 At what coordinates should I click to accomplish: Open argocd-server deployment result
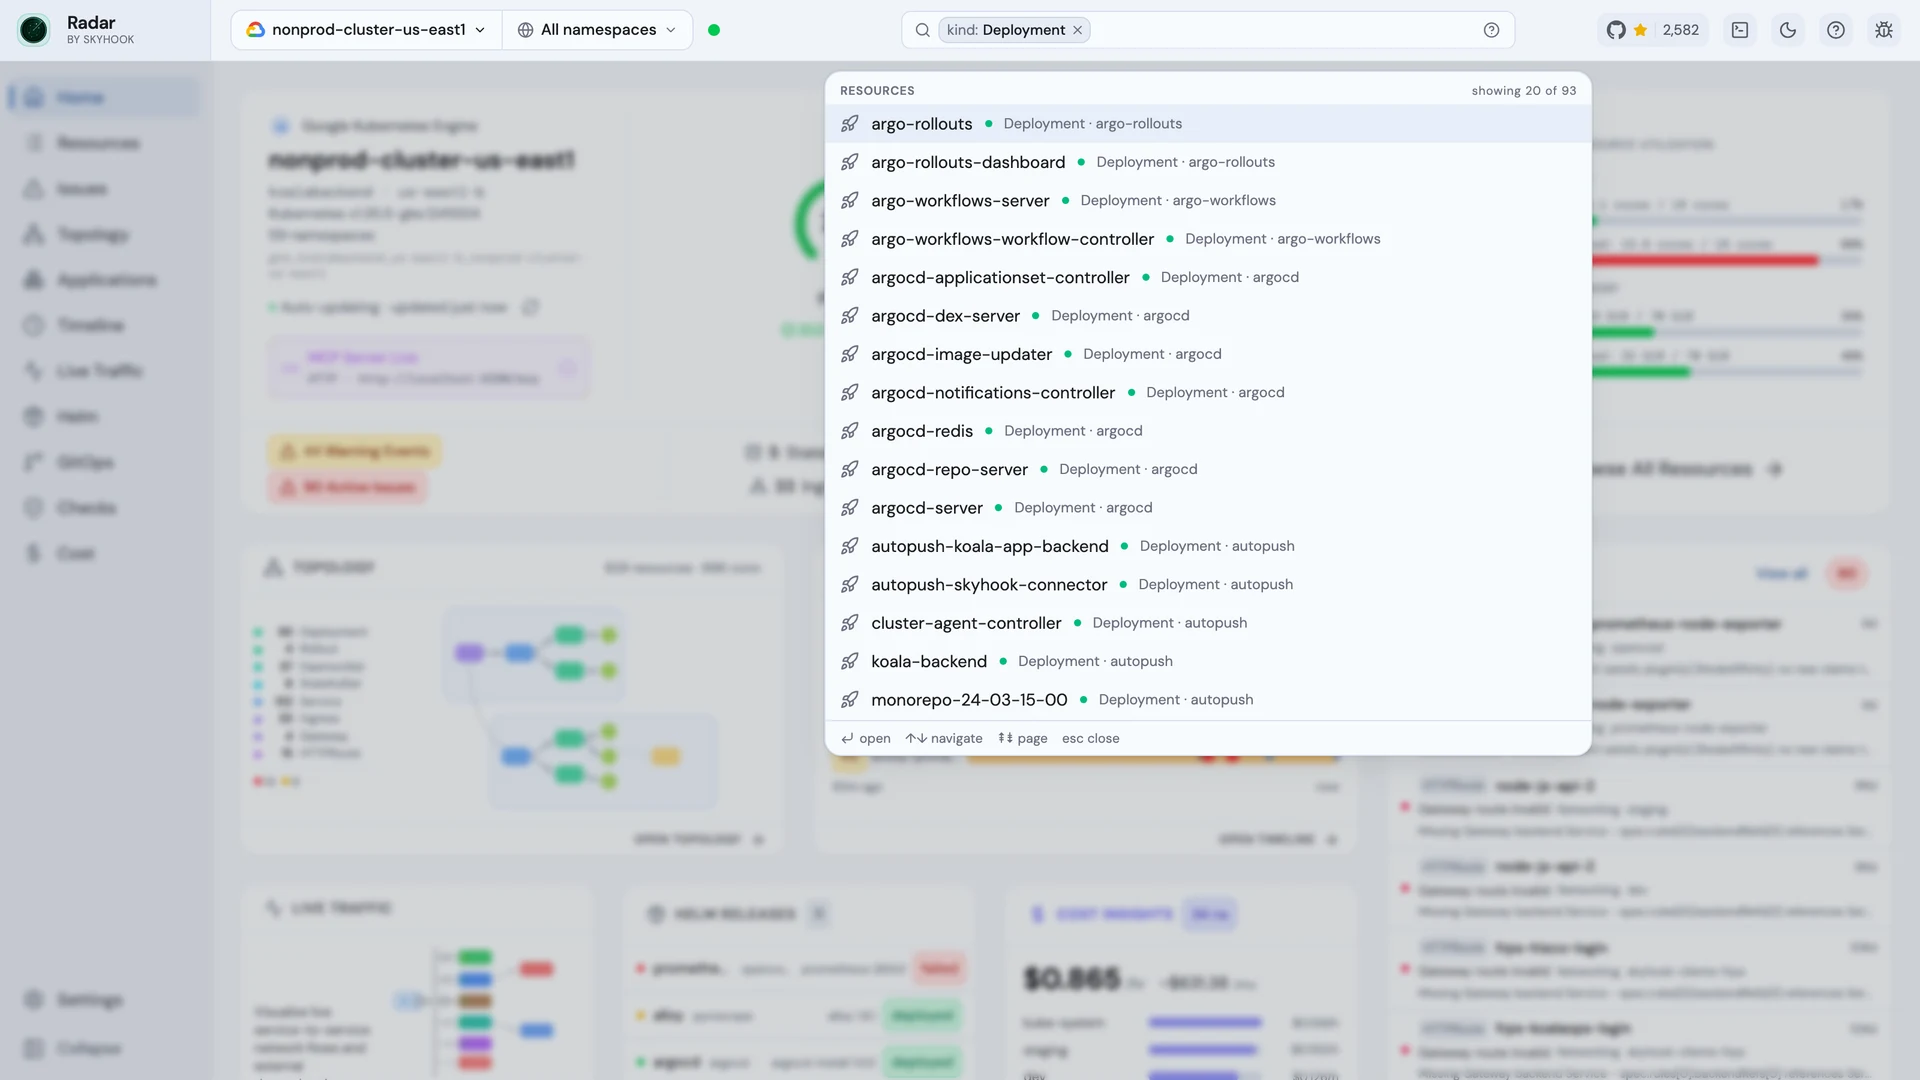click(x=1208, y=508)
